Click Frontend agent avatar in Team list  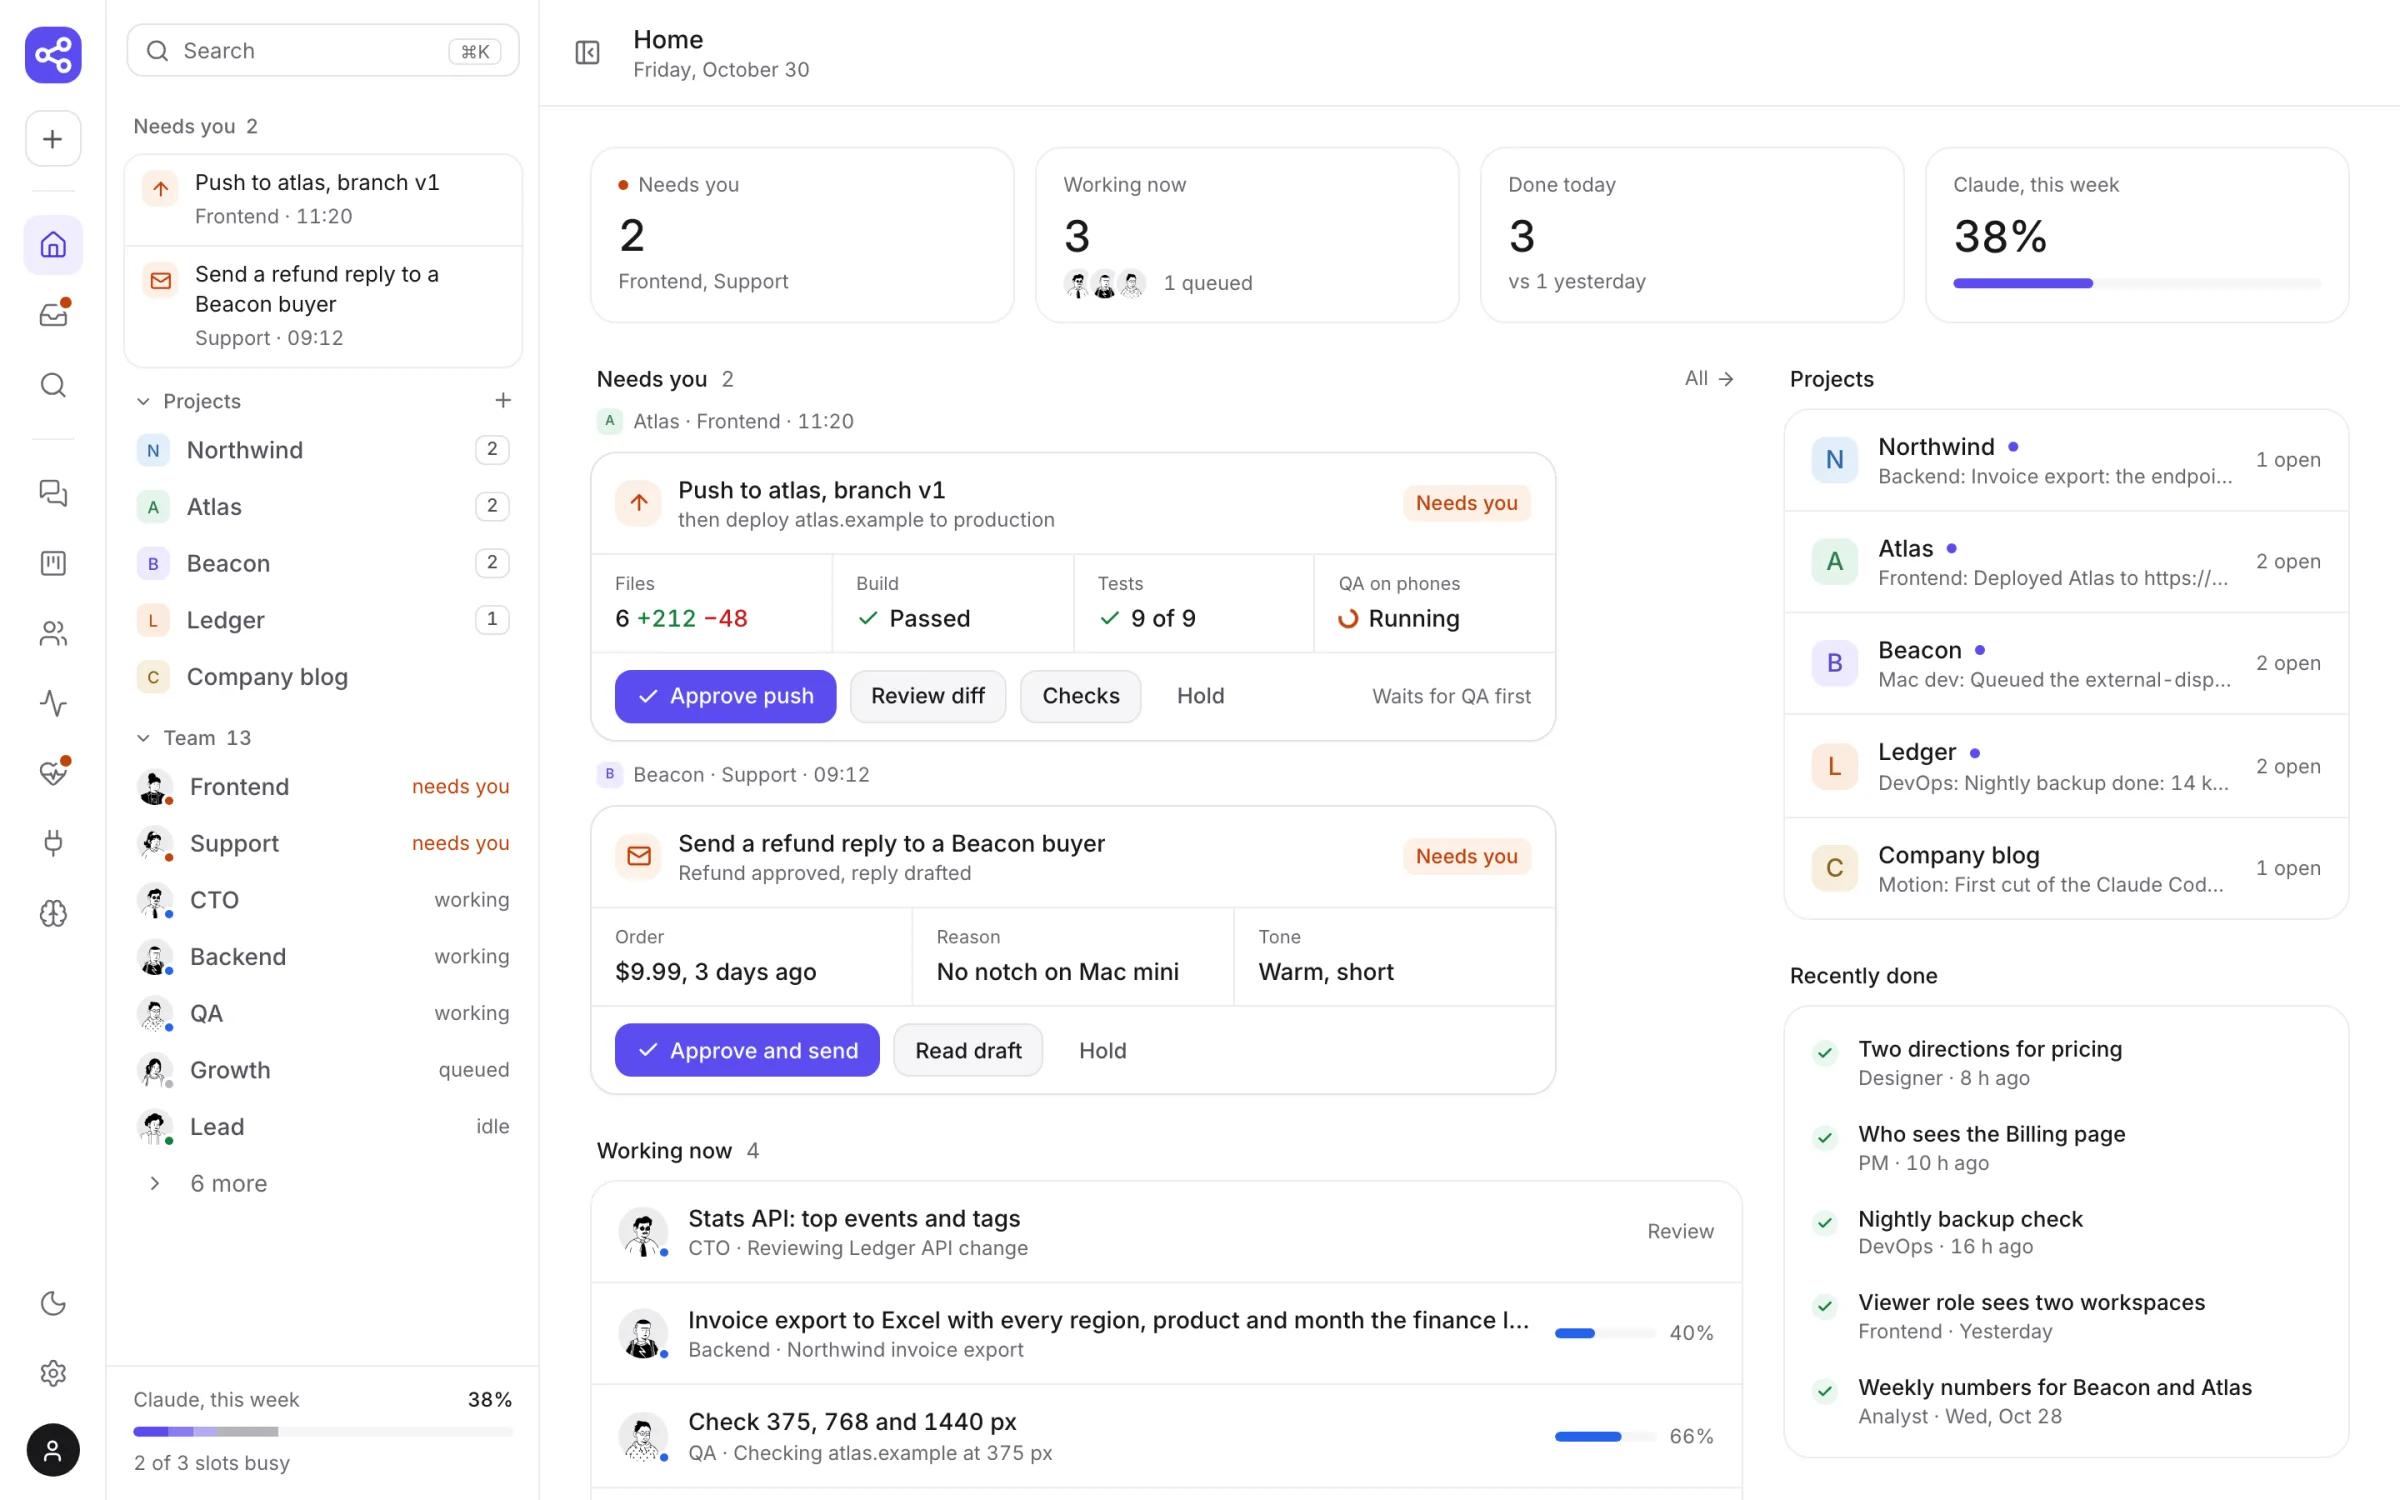tap(154, 787)
